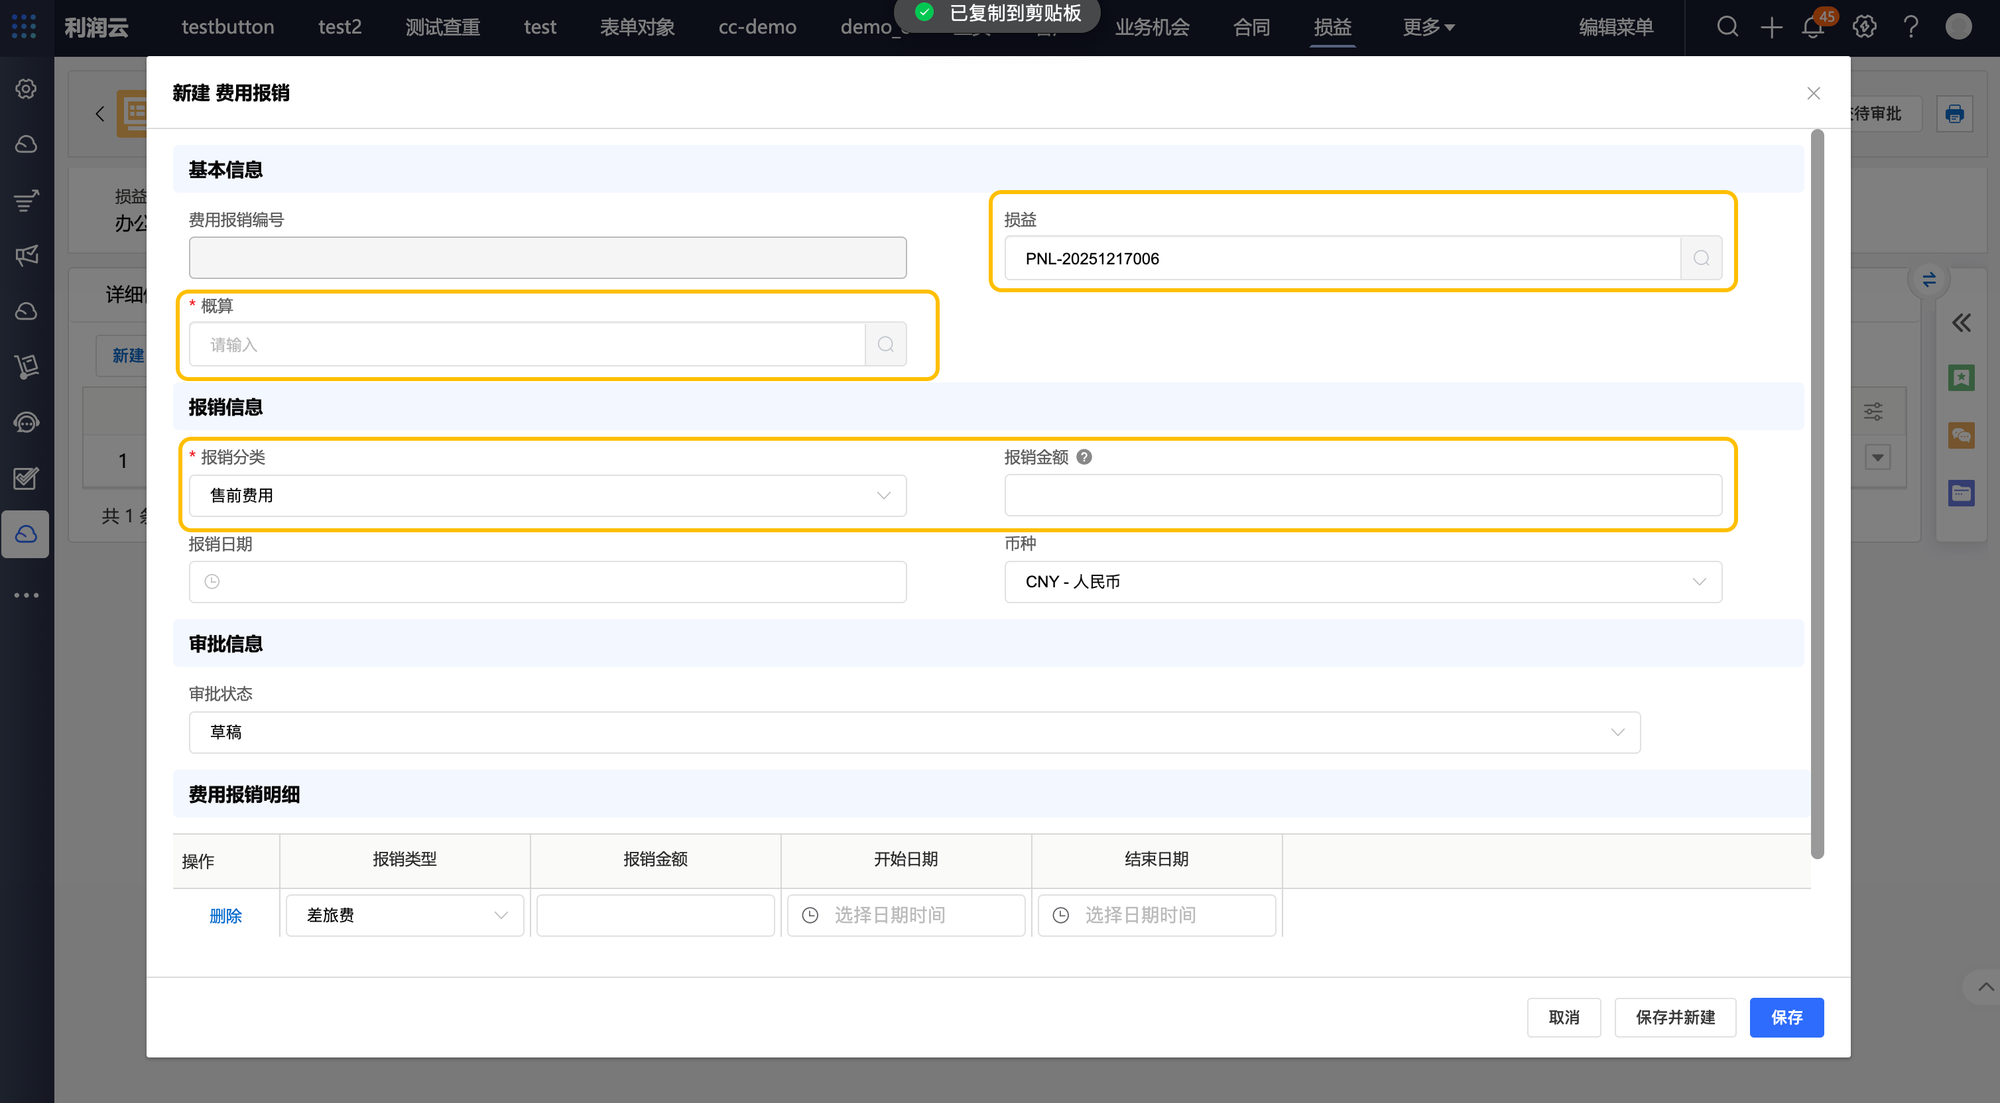
Task: Click the 报销金额 help question mark icon
Action: [x=1084, y=457]
